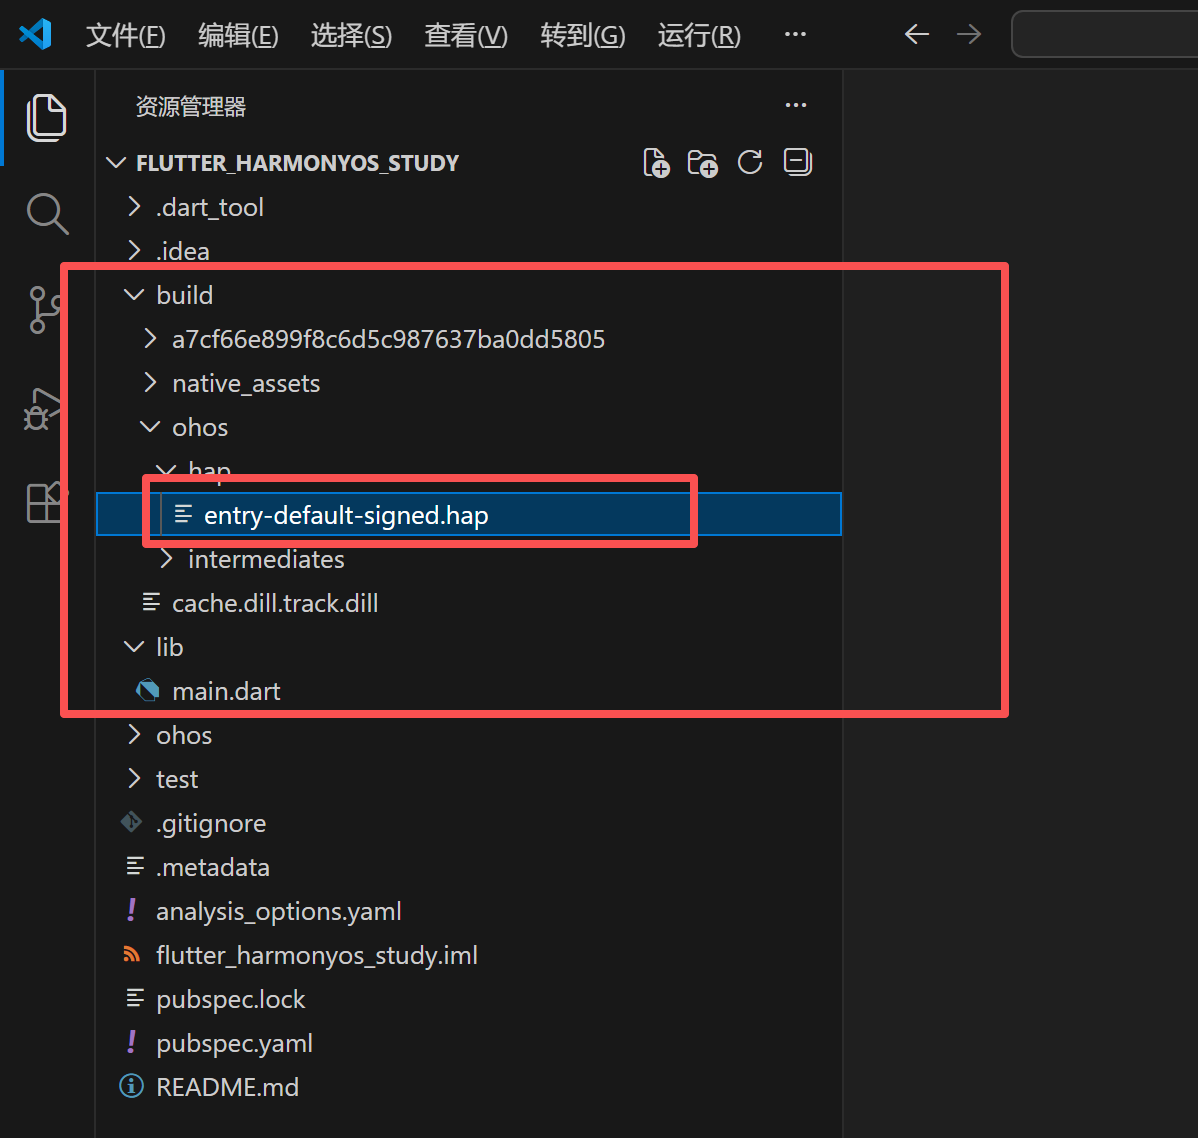This screenshot has height=1138, width=1198.
Task: Click the file icon beside entry-default-signed.hap
Action: 183,514
